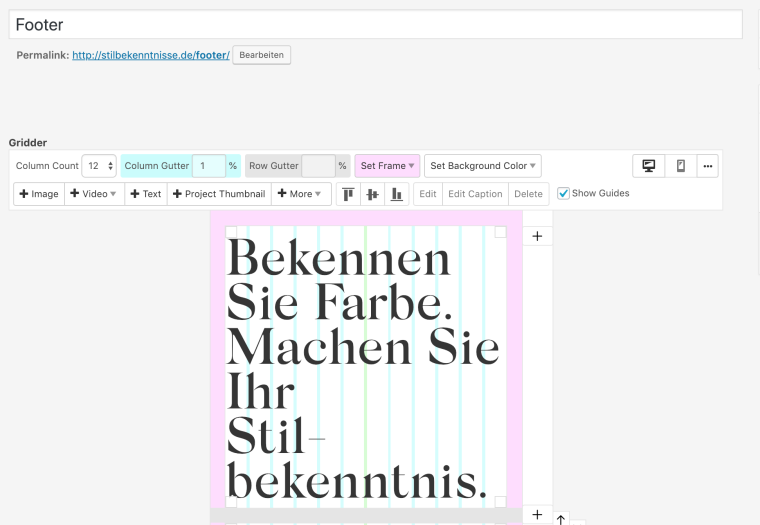The width and height of the screenshot is (760, 525).
Task: Align selected item to bottom
Action: coord(396,194)
